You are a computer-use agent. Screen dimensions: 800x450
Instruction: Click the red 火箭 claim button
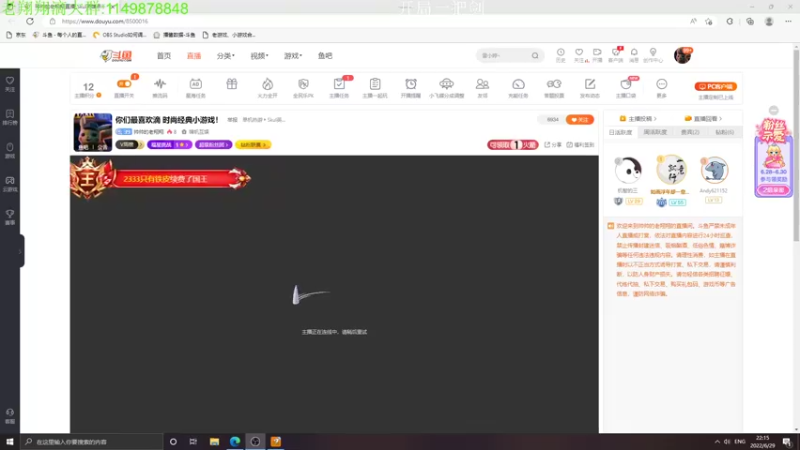coord(512,145)
